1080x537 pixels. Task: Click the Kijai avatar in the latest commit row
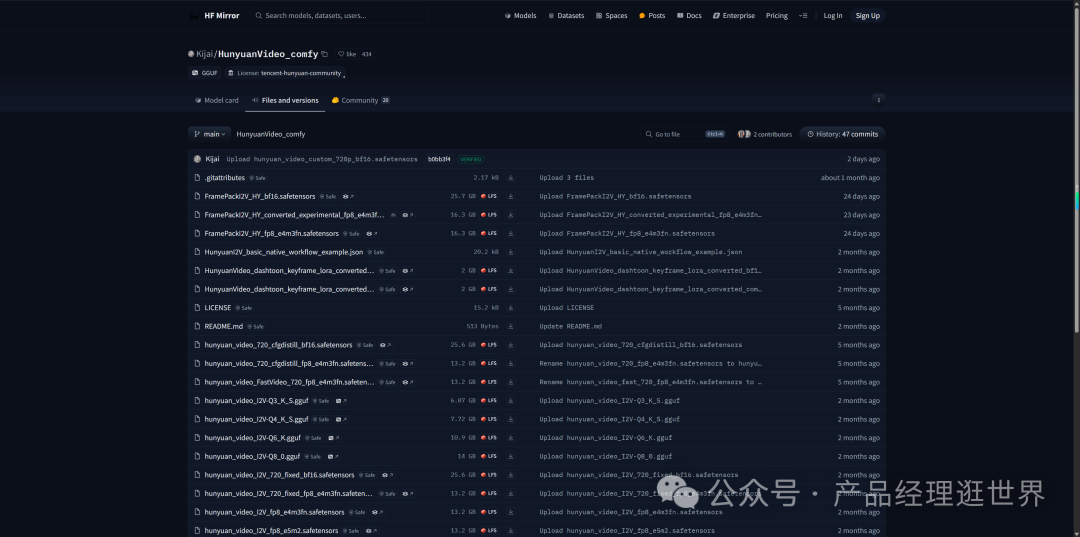[198, 159]
